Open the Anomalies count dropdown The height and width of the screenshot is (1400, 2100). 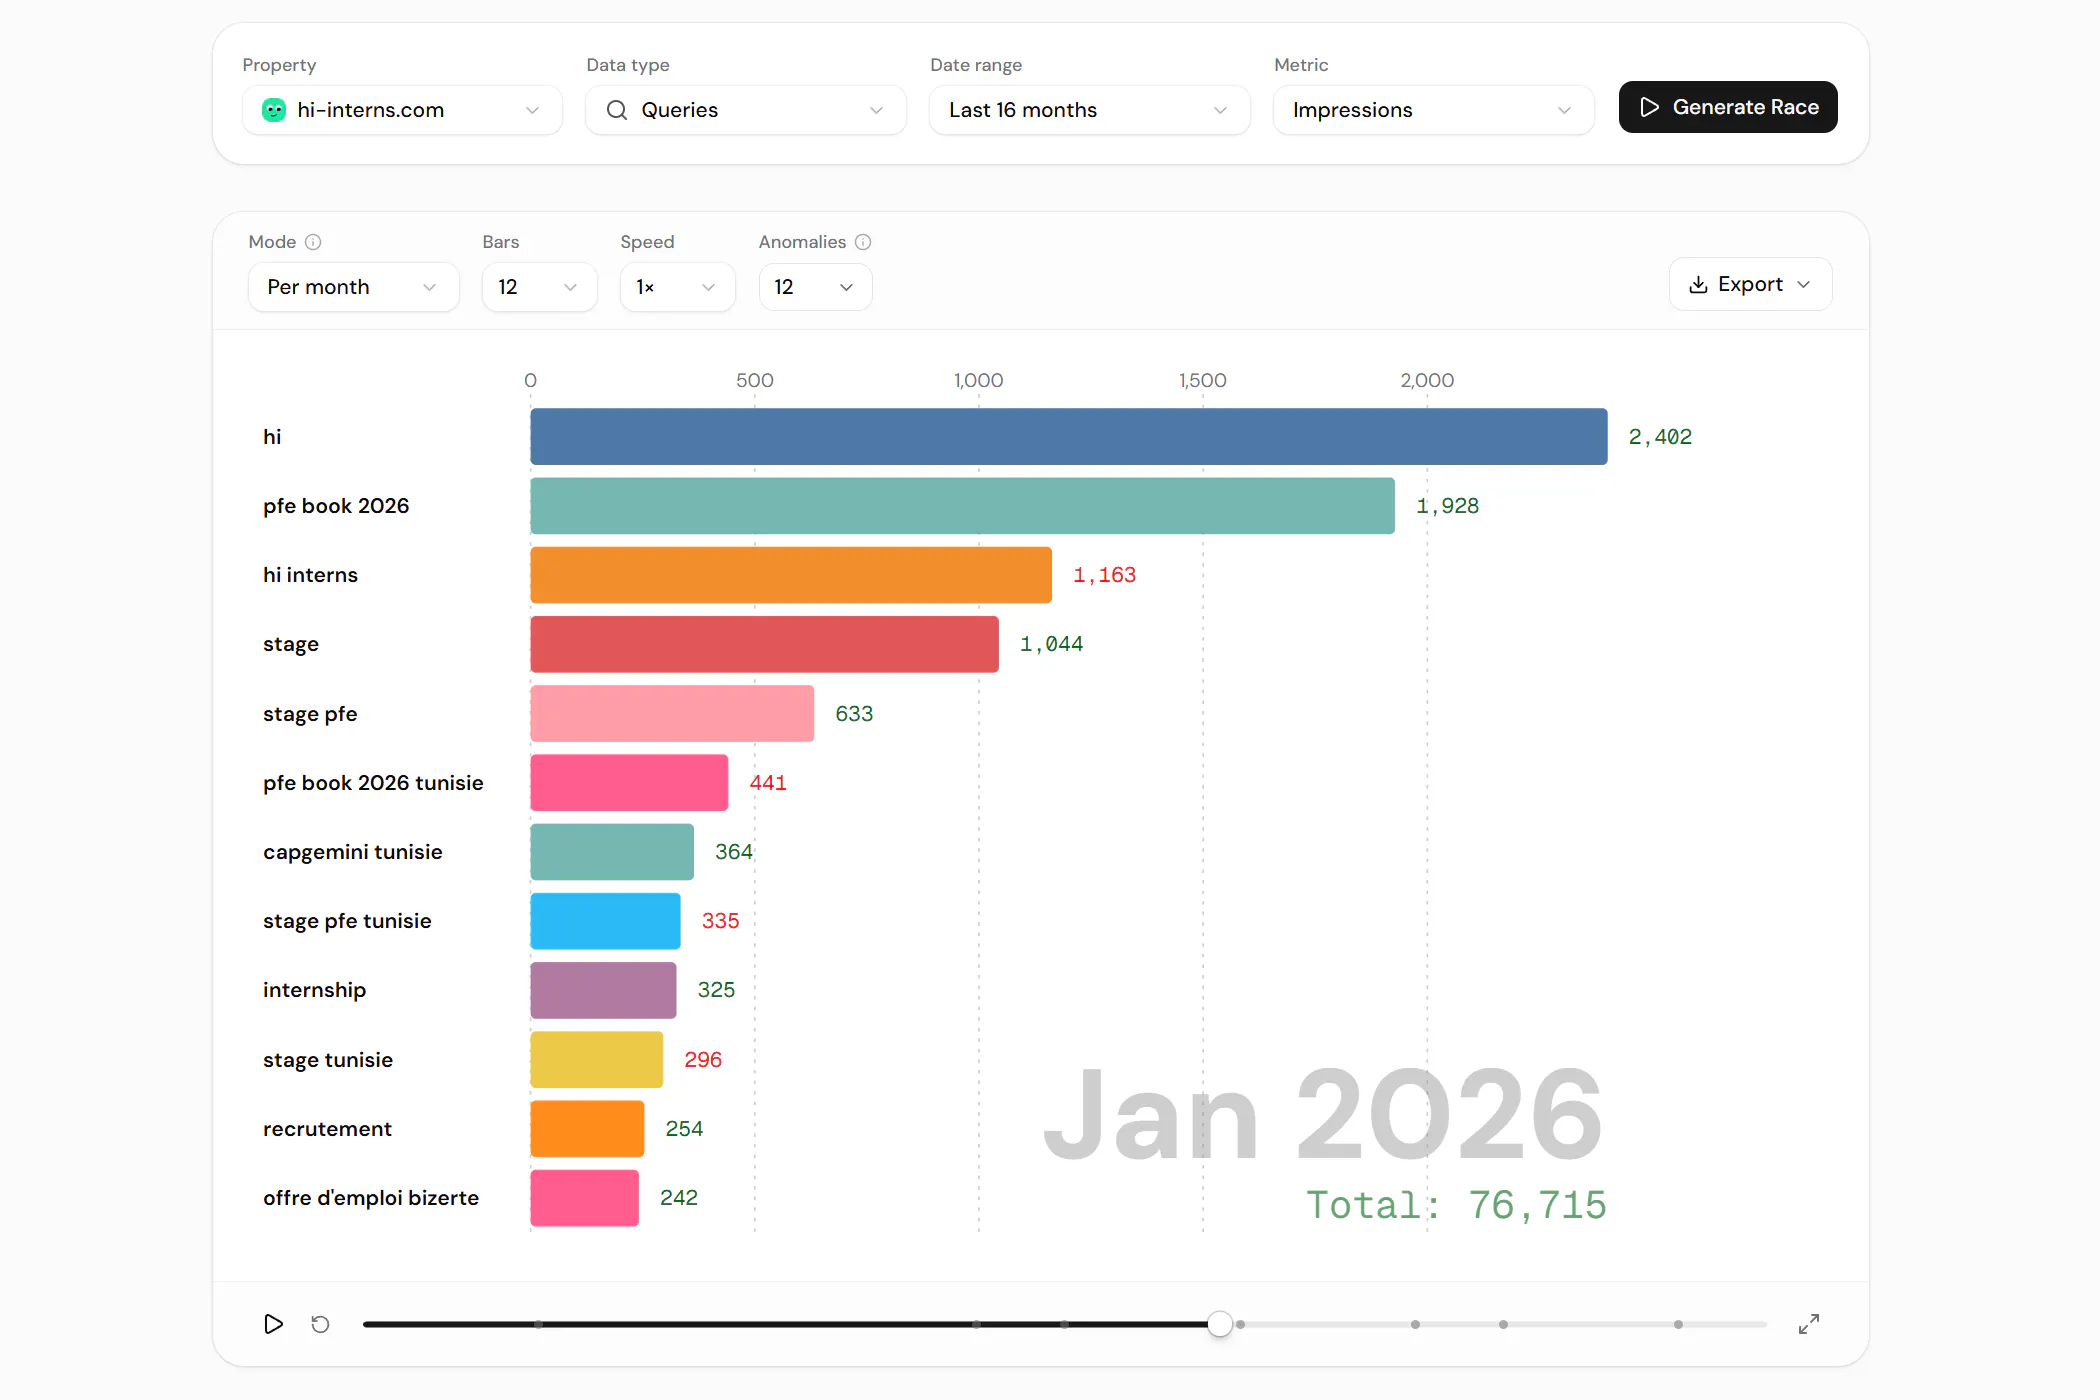pos(816,287)
